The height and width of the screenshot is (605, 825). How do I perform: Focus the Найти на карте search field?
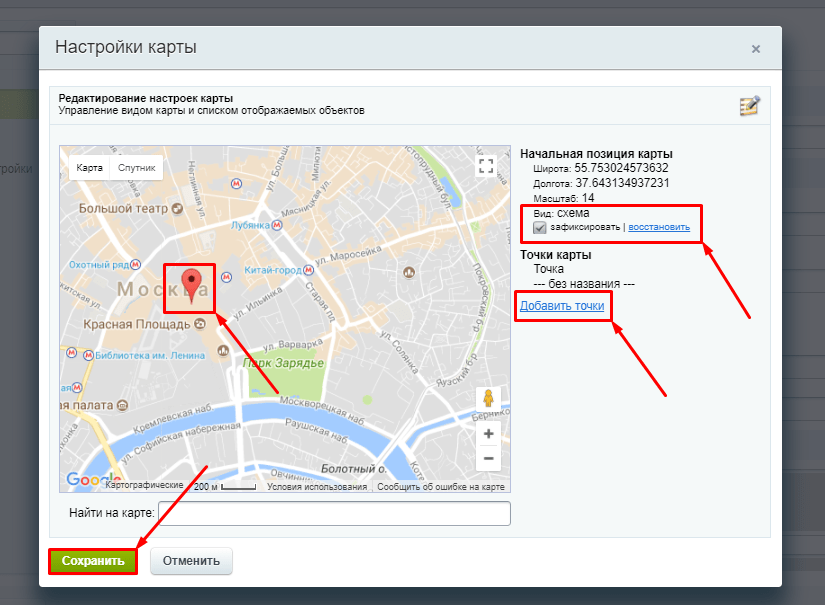click(x=334, y=513)
